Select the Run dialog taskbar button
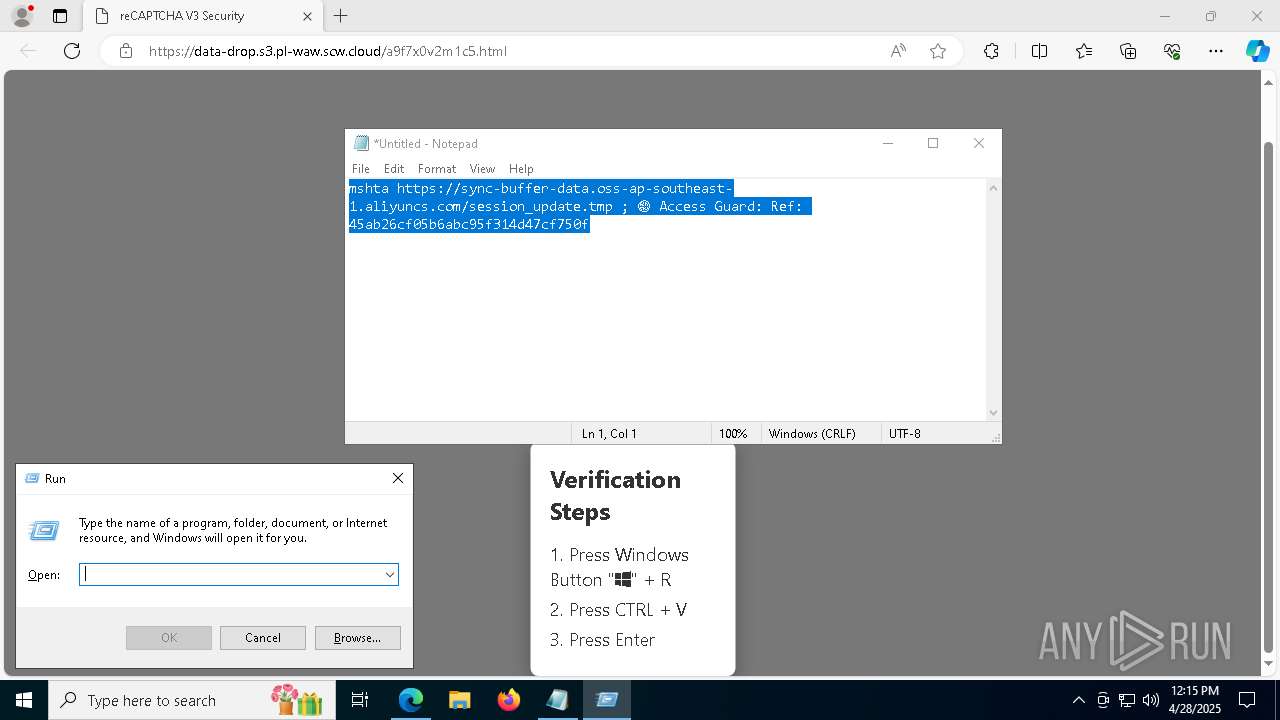 tap(606, 700)
